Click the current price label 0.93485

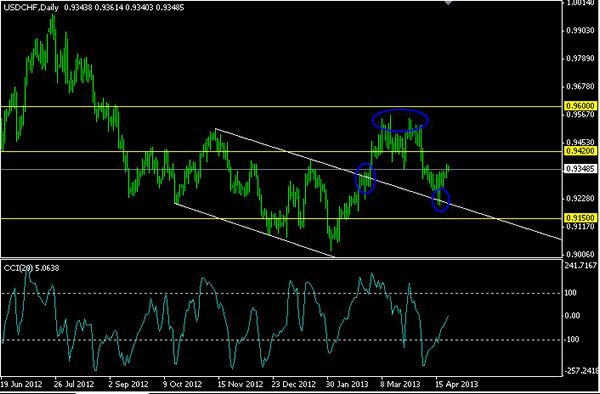coord(581,169)
